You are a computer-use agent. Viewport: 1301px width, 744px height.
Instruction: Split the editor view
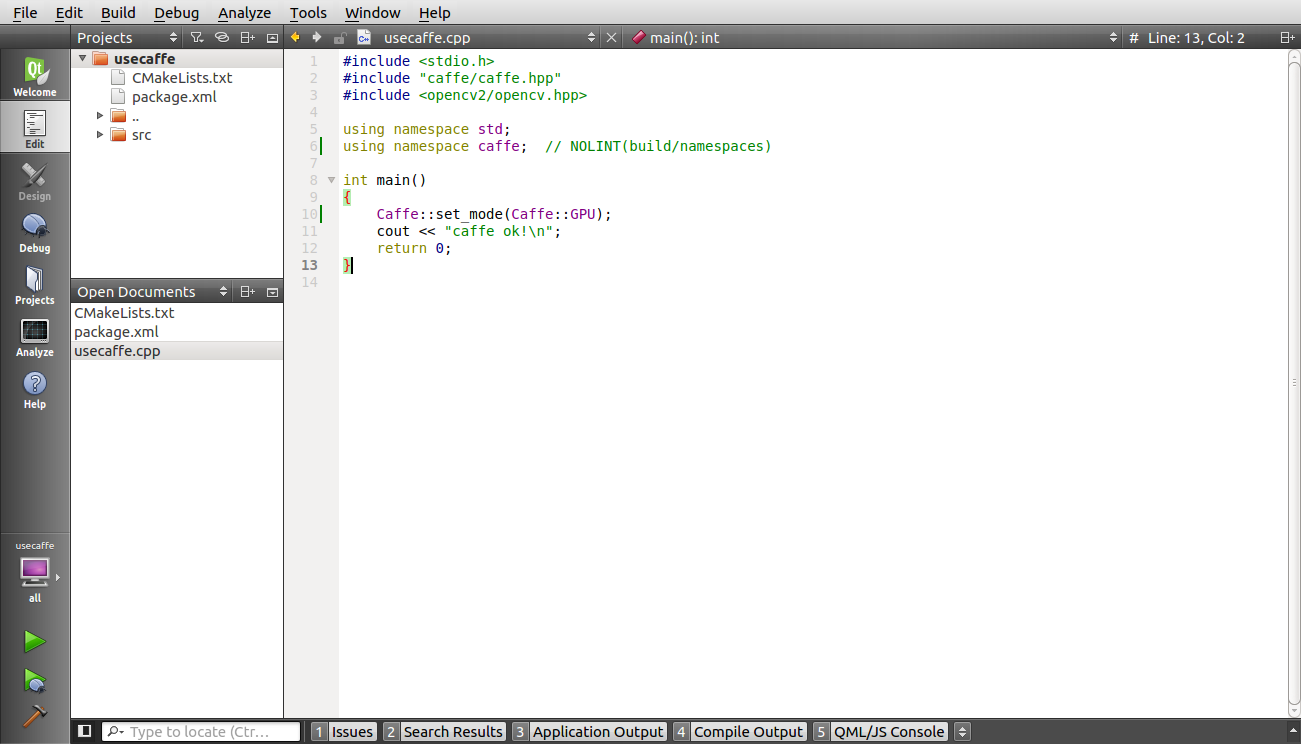[1287, 37]
